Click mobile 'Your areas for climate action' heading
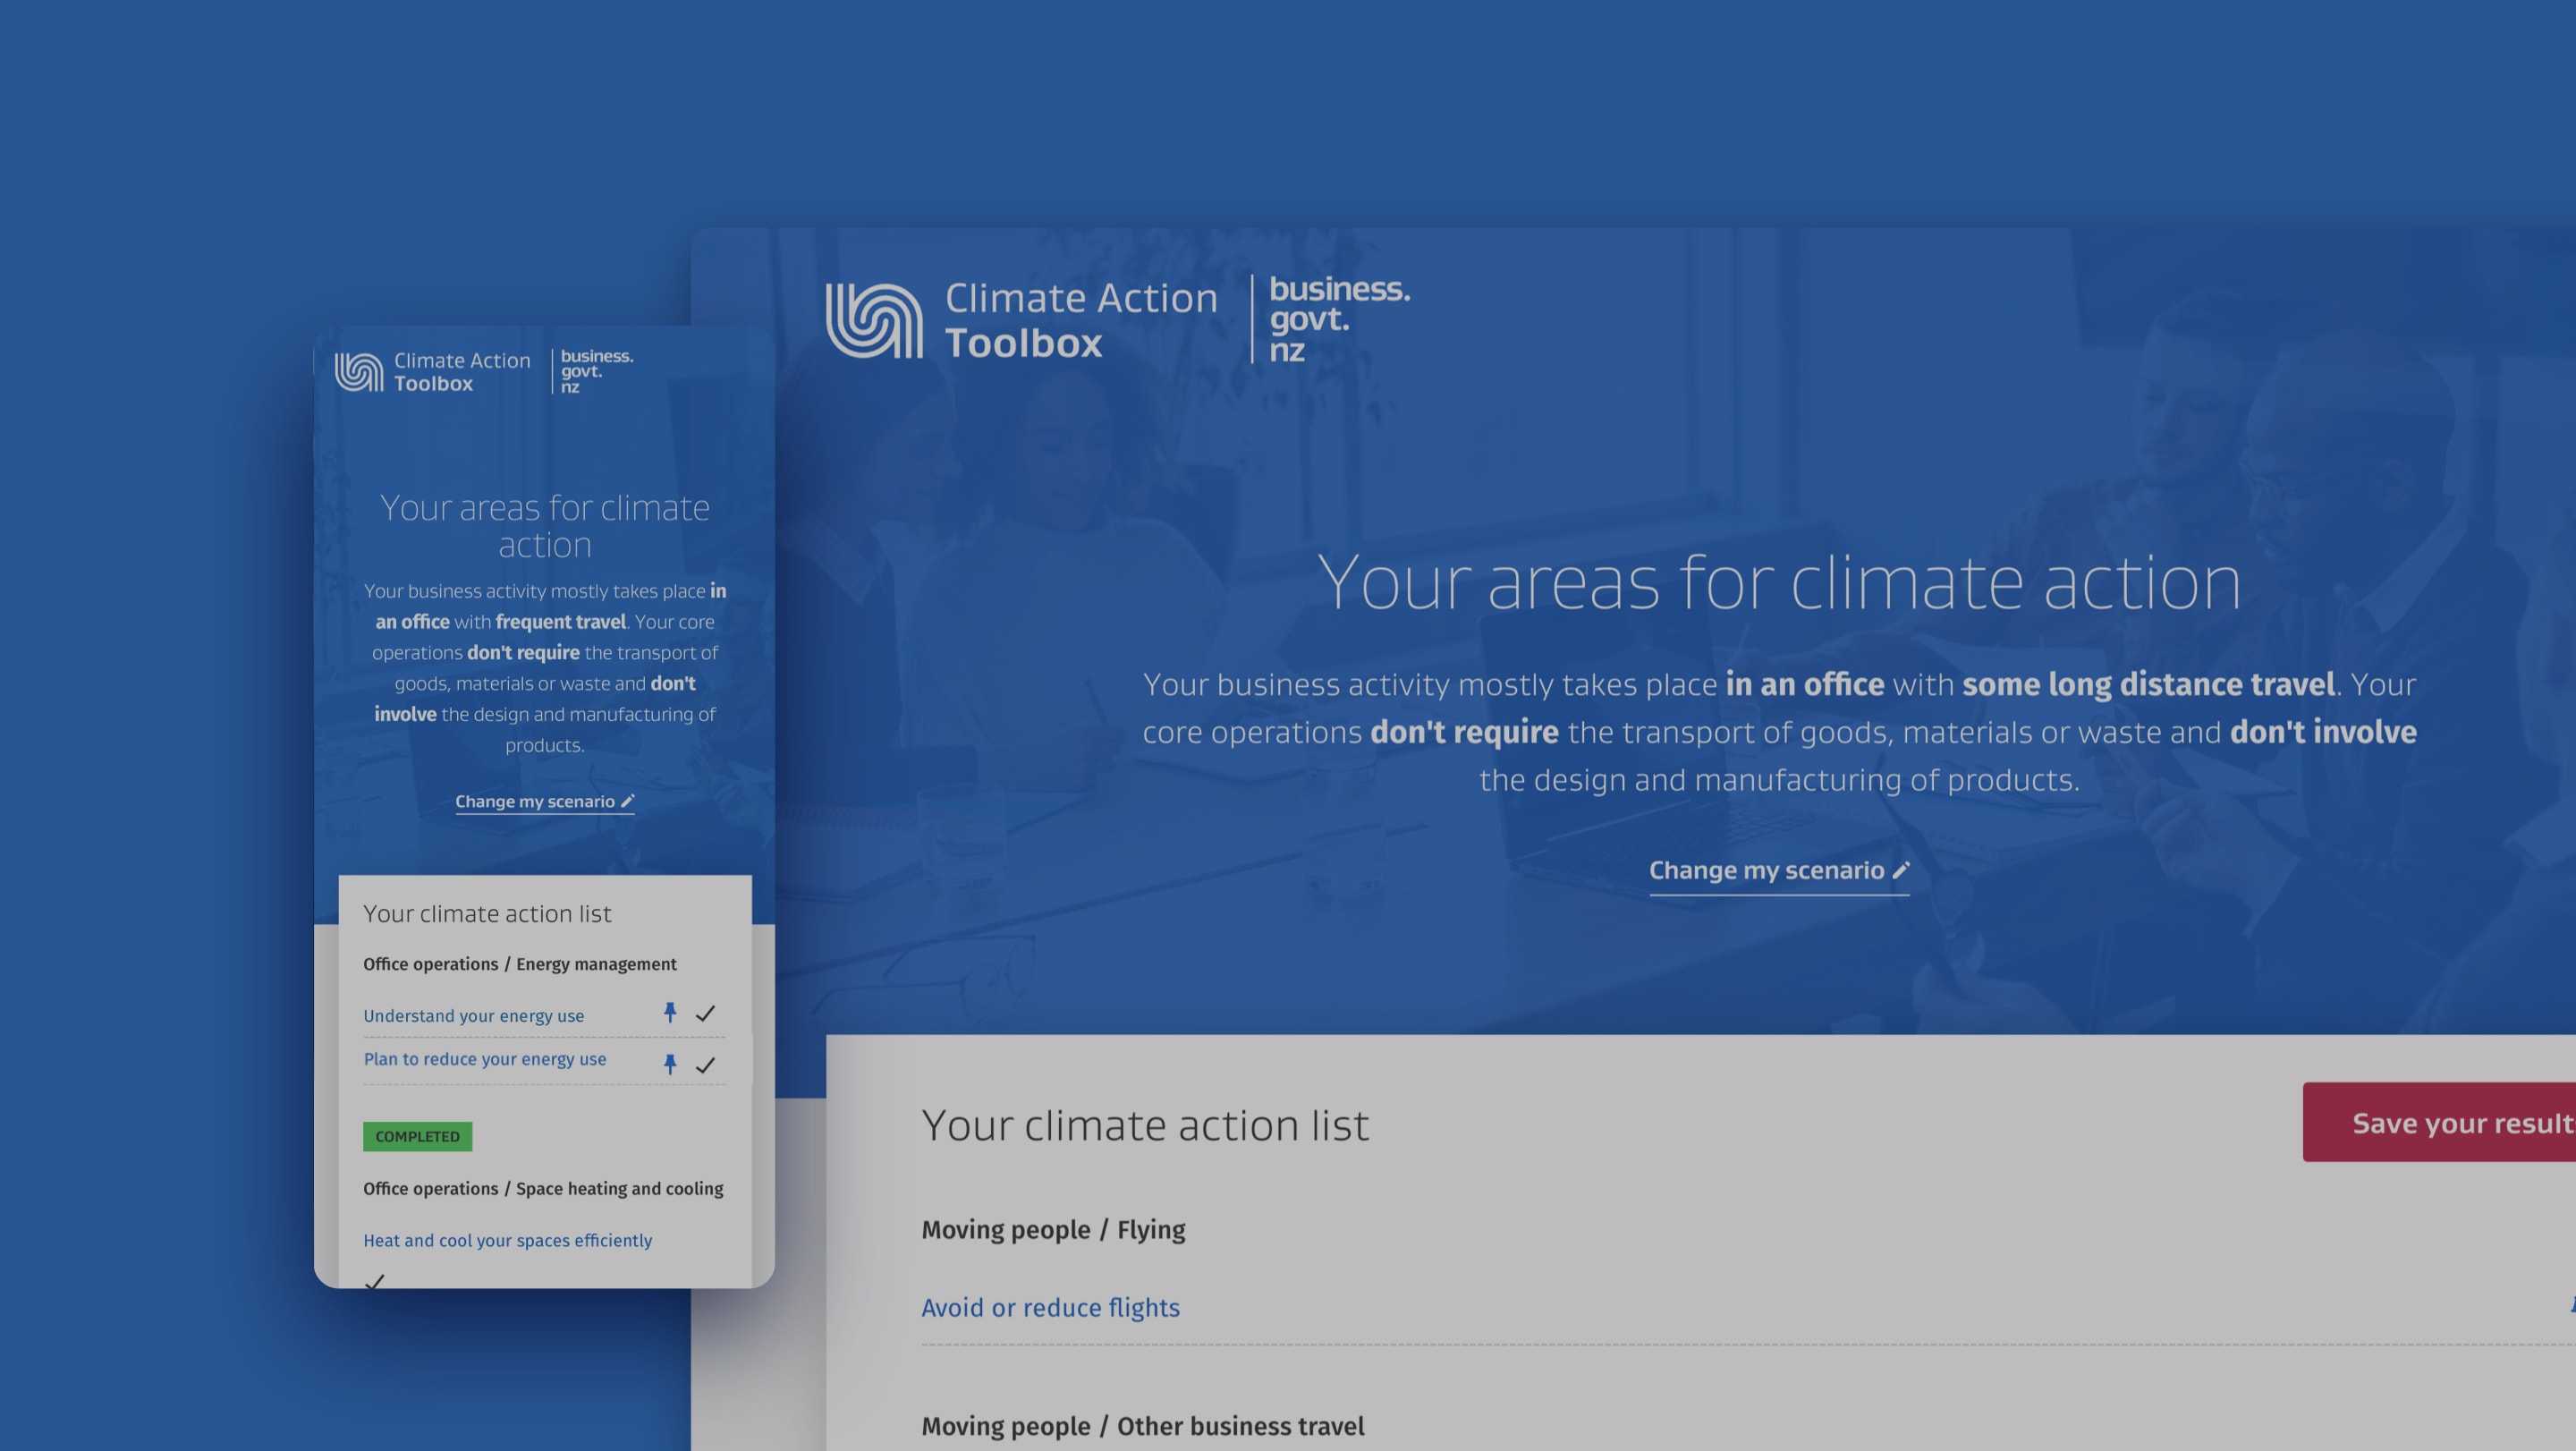 click(544, 526)
